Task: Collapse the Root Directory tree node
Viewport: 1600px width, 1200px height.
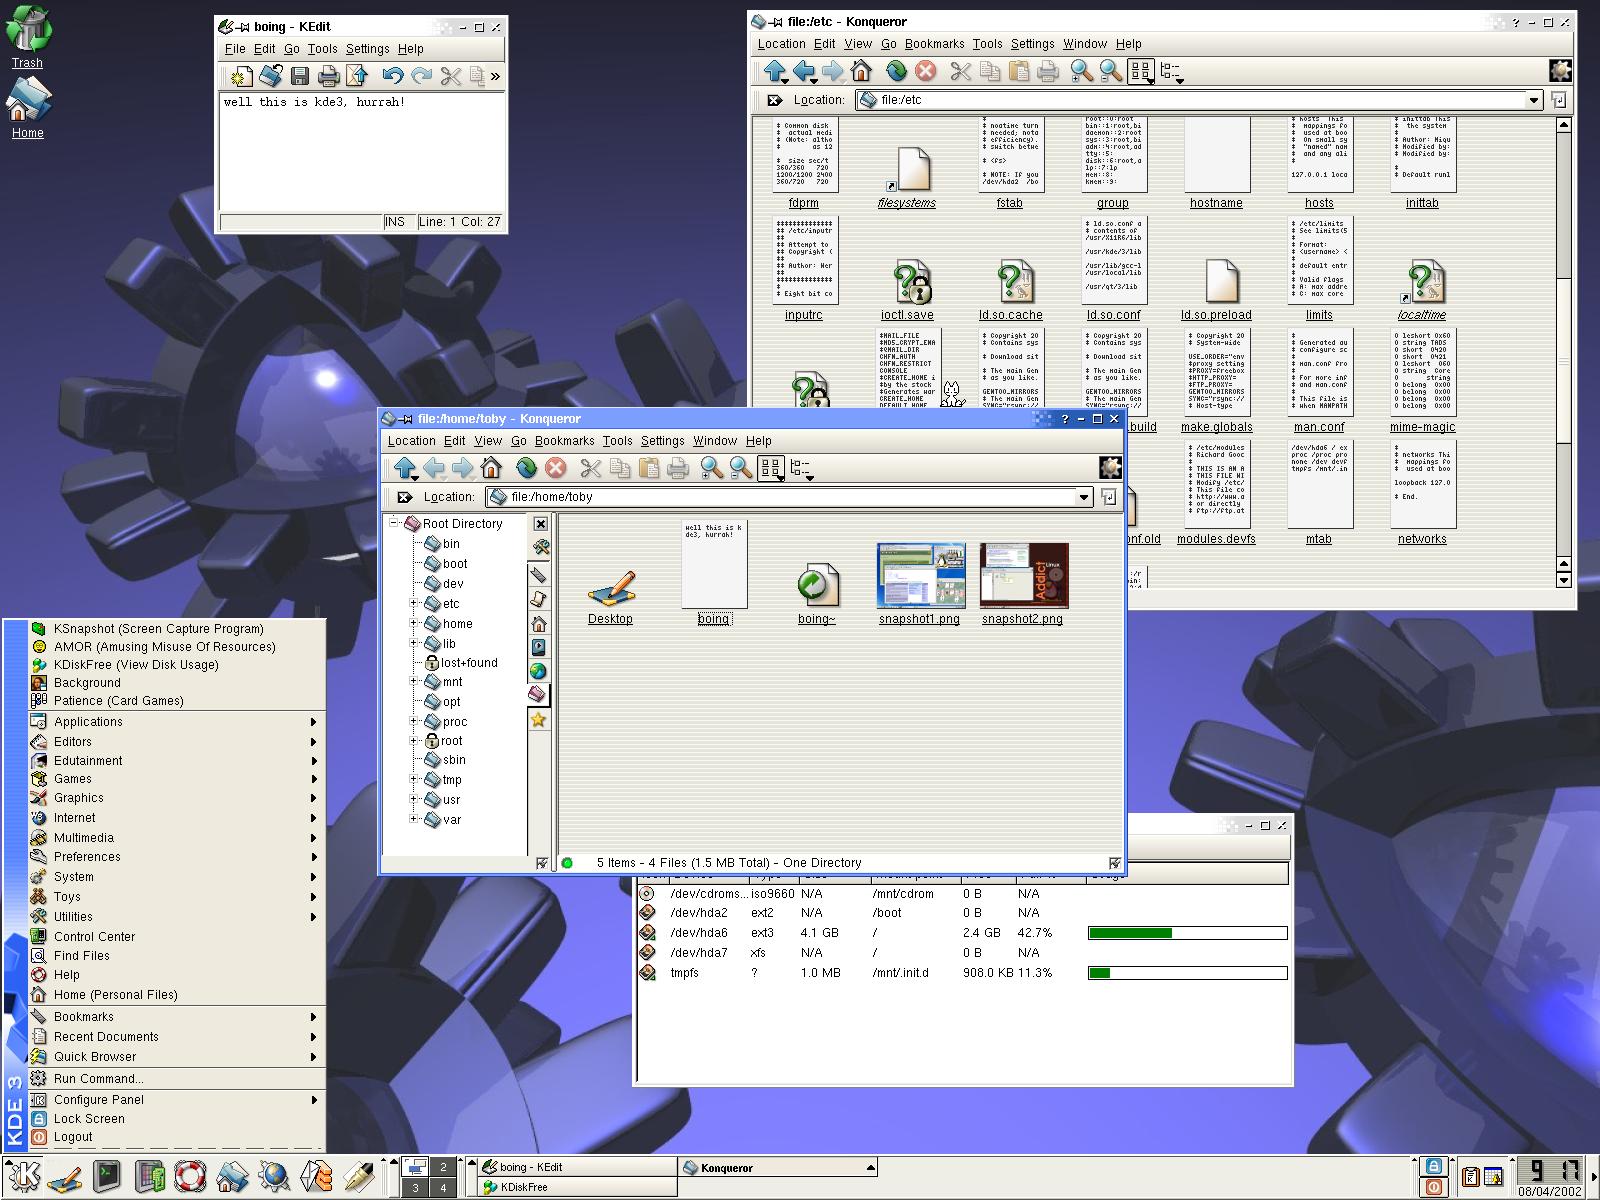Action: (394, 522)
